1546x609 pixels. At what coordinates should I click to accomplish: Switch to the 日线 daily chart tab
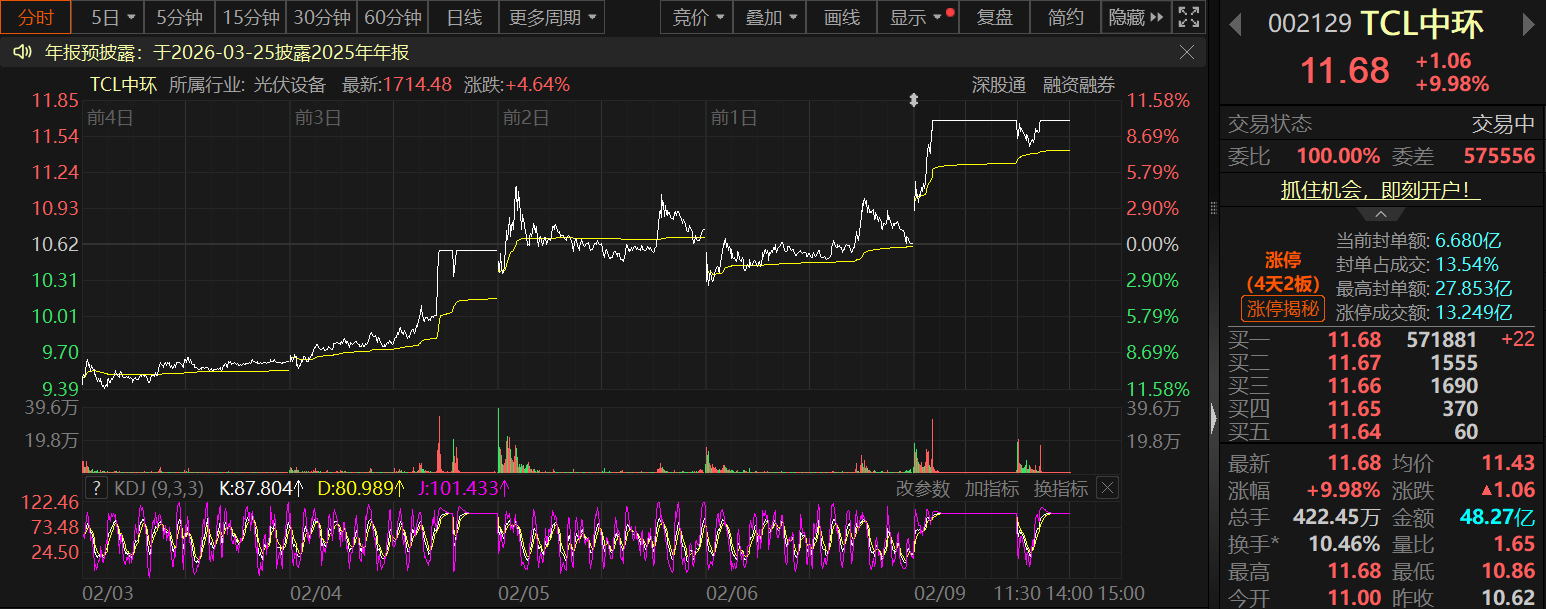click(463, 17)
